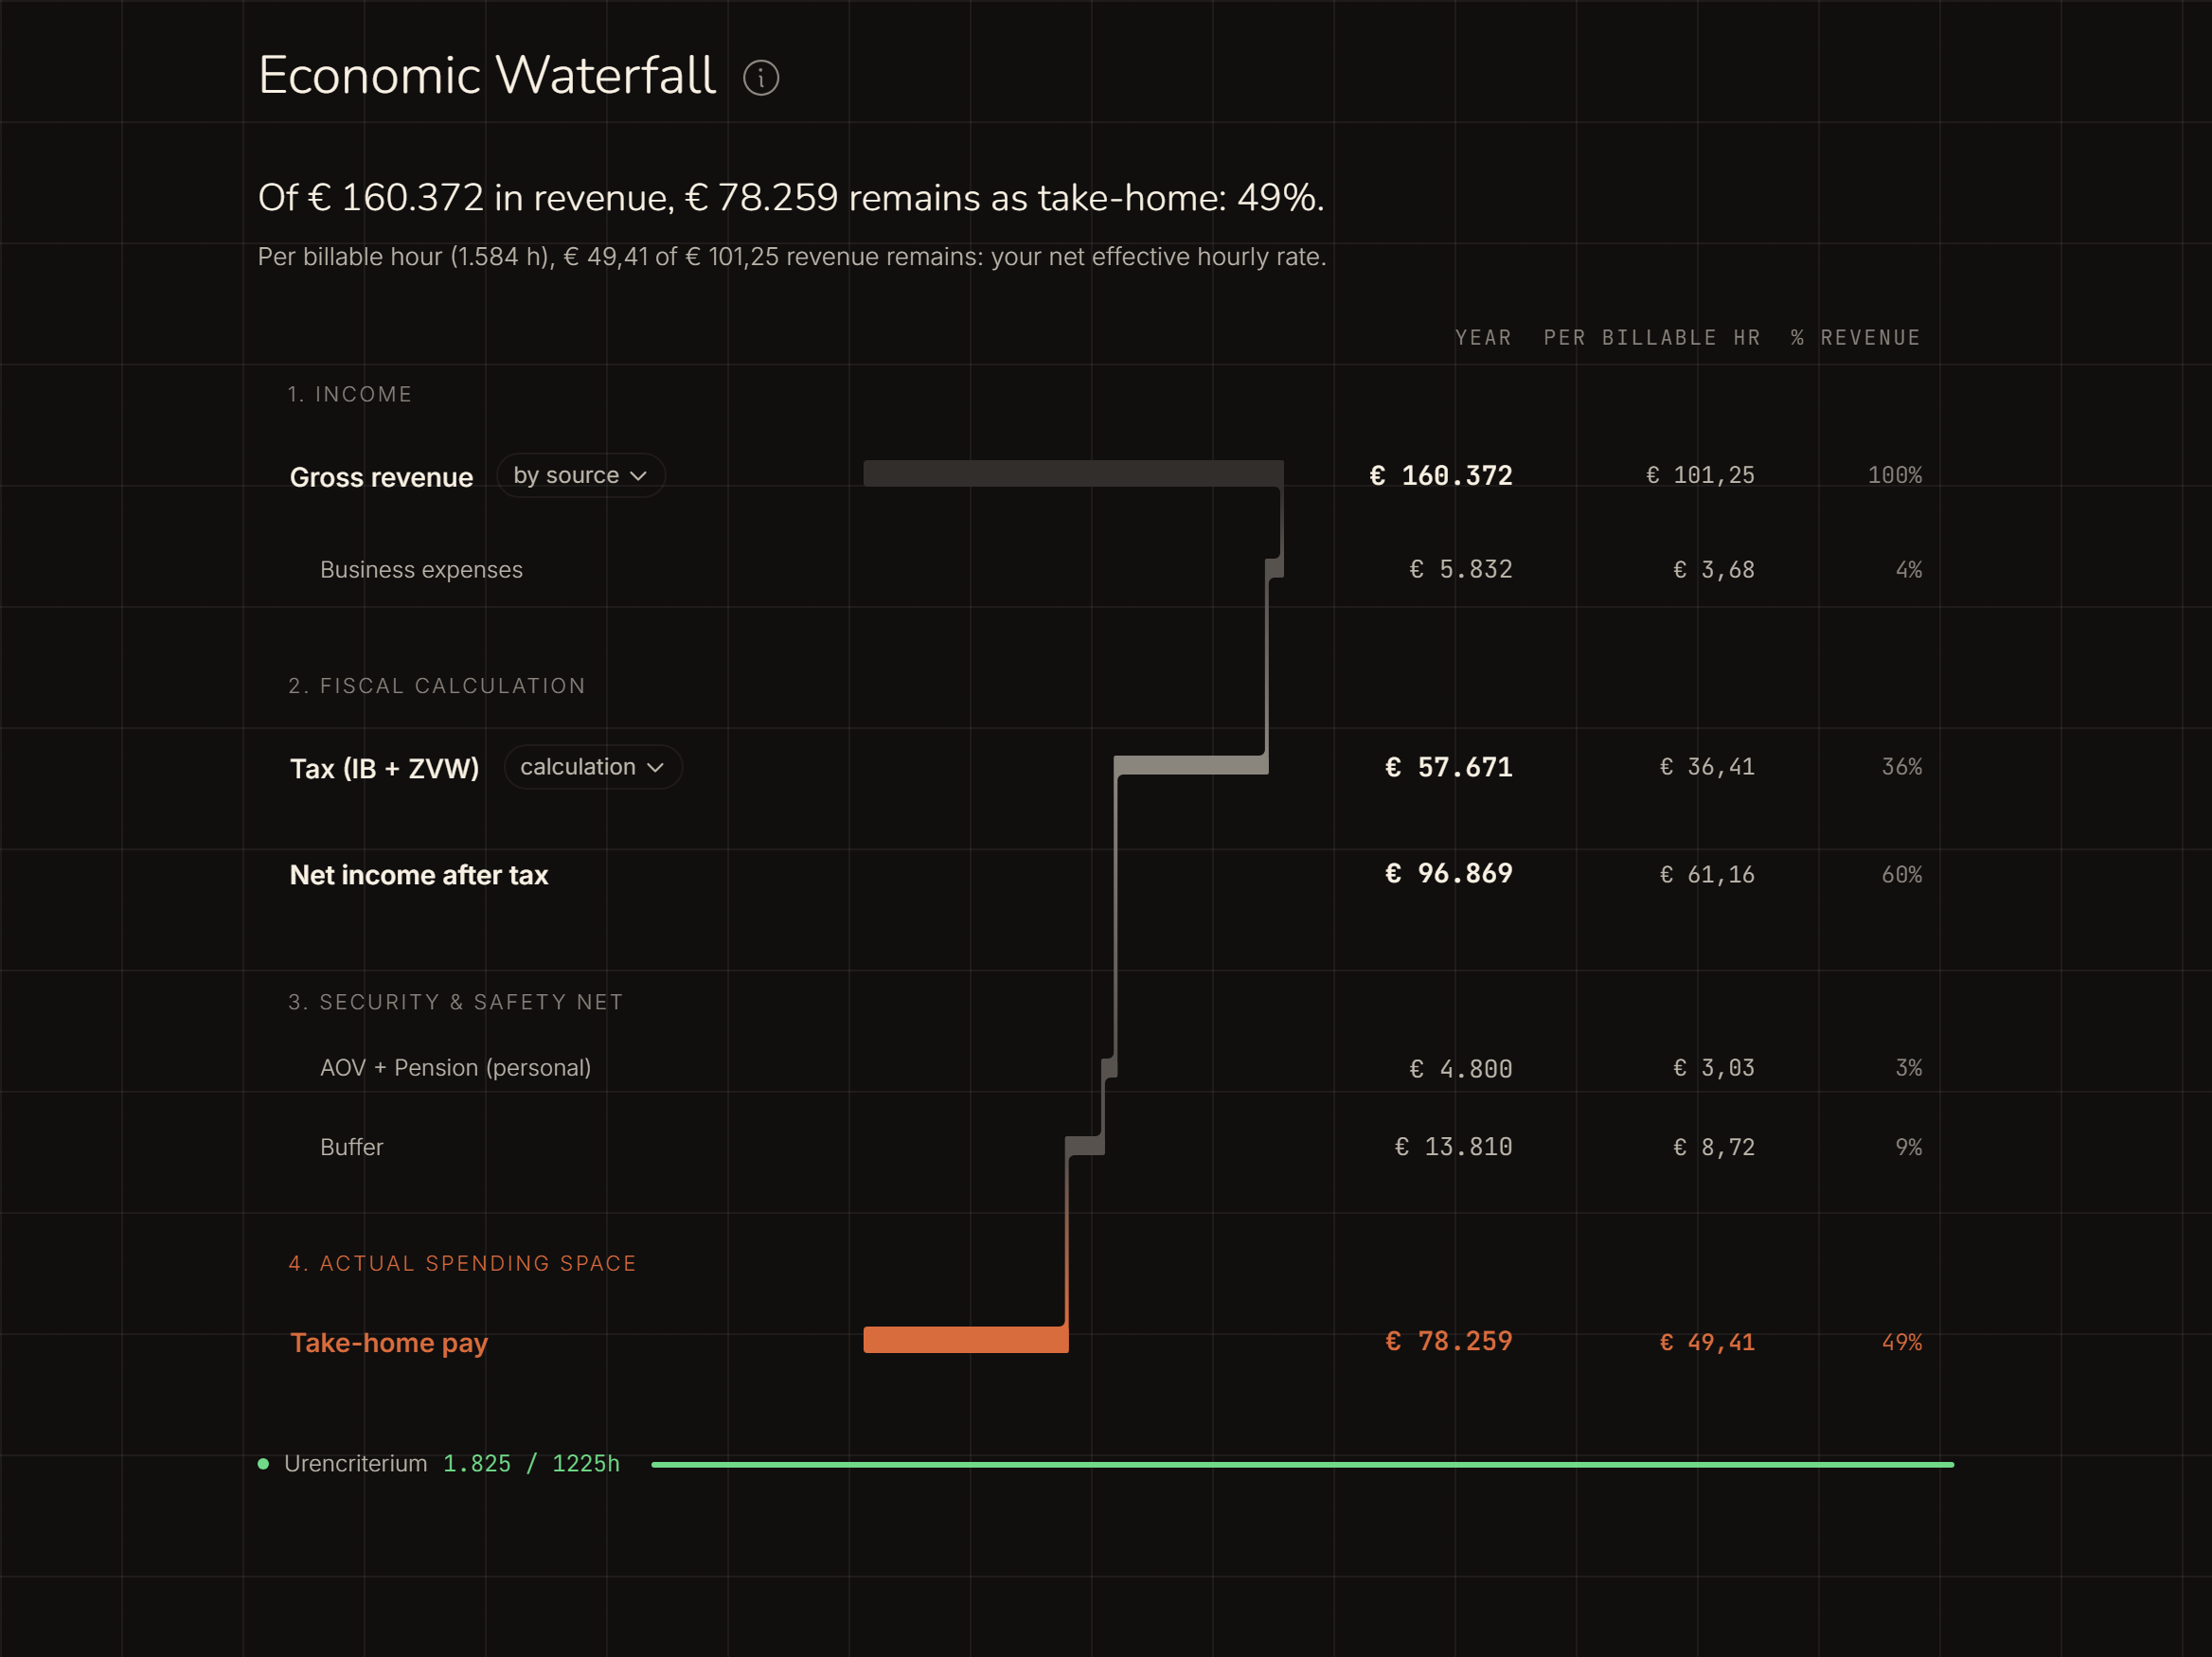Click the '€ 4.800' AOV amount
Image resolution: width=2212 pixels, height=1657 pixels.
1460,1069
